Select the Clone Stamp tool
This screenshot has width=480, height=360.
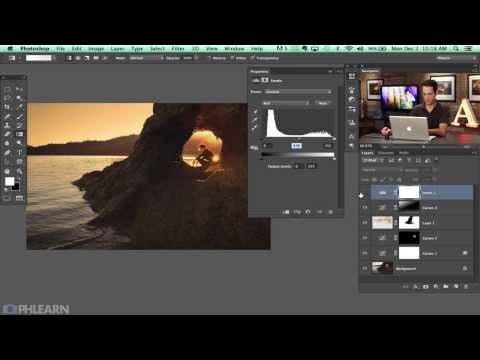pyautogui.click(x=7, y=125)
